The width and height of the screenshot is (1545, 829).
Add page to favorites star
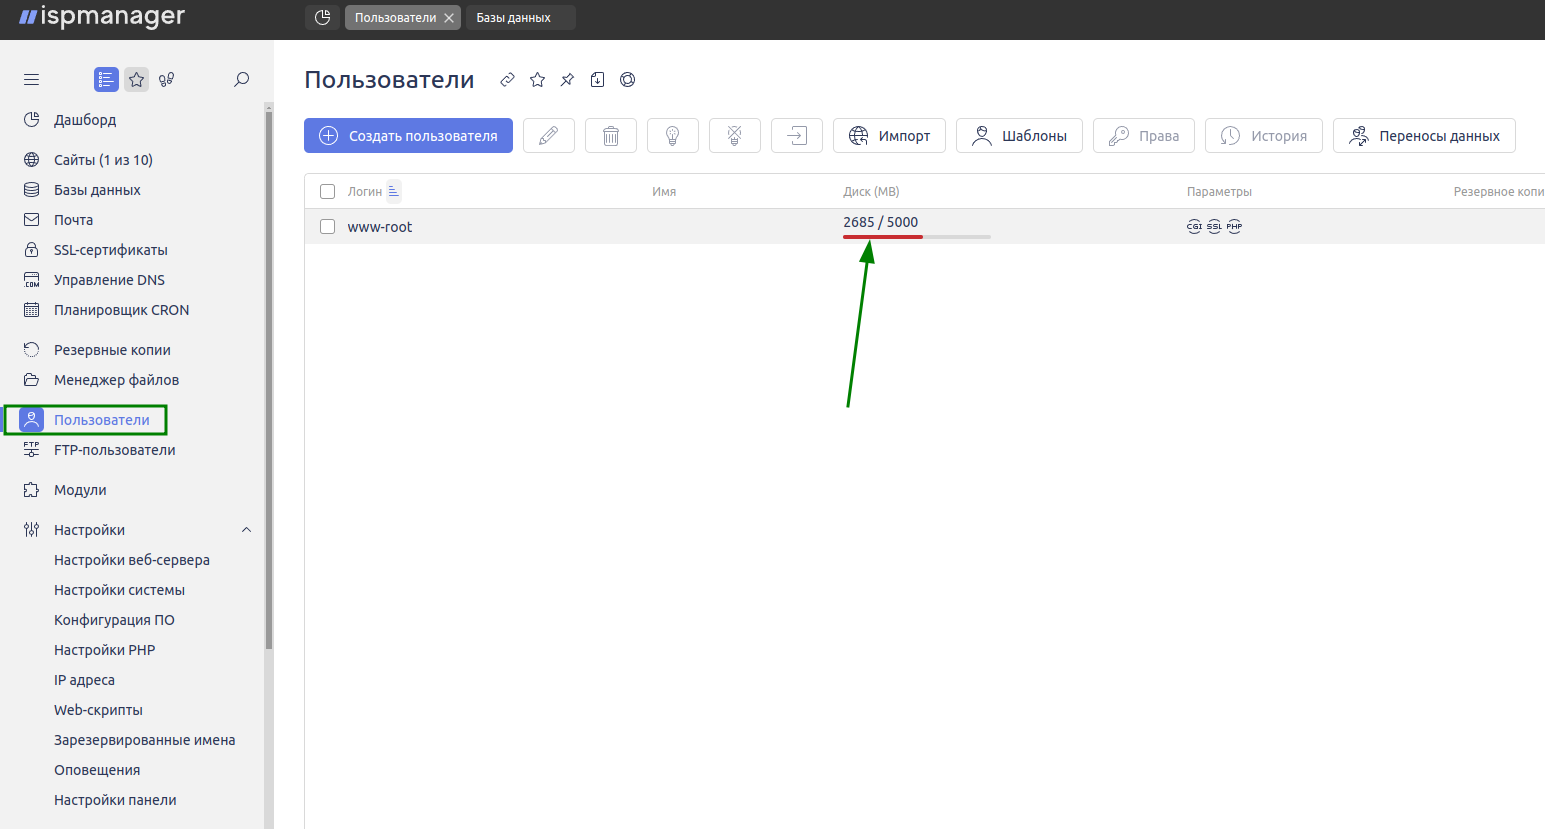click(537, 80)
